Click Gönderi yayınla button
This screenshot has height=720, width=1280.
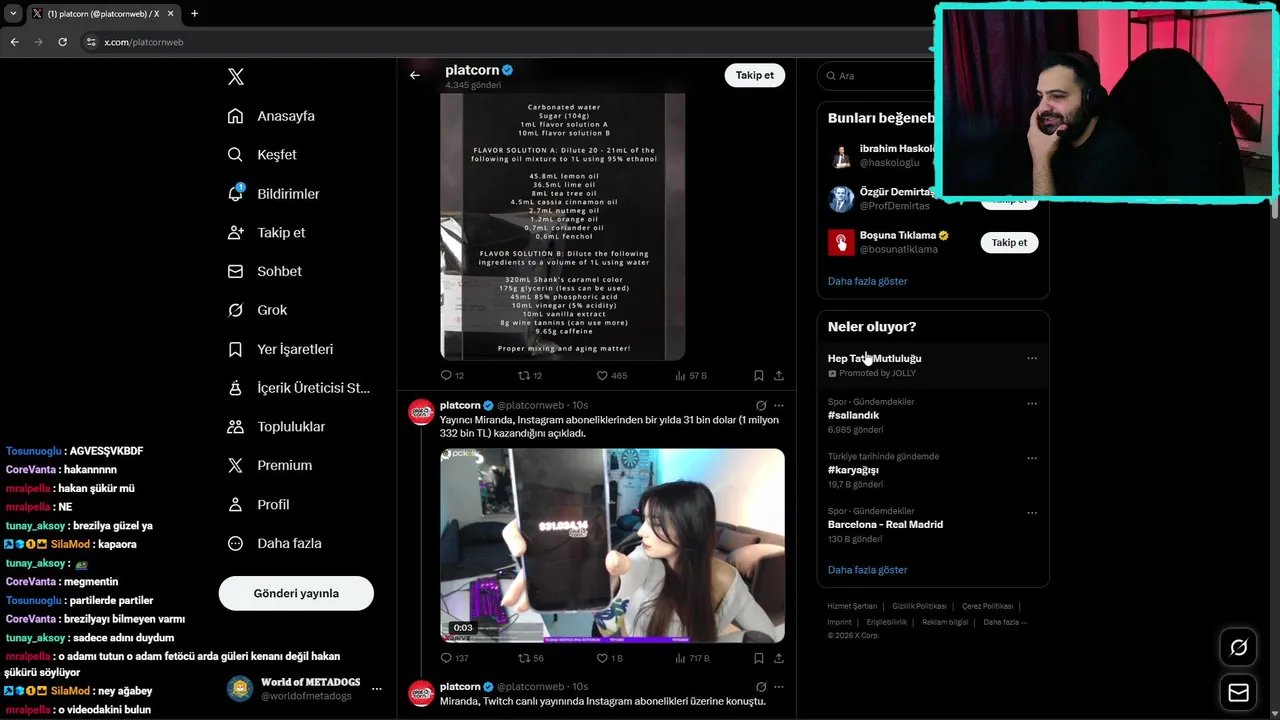[x=296, y=593]
